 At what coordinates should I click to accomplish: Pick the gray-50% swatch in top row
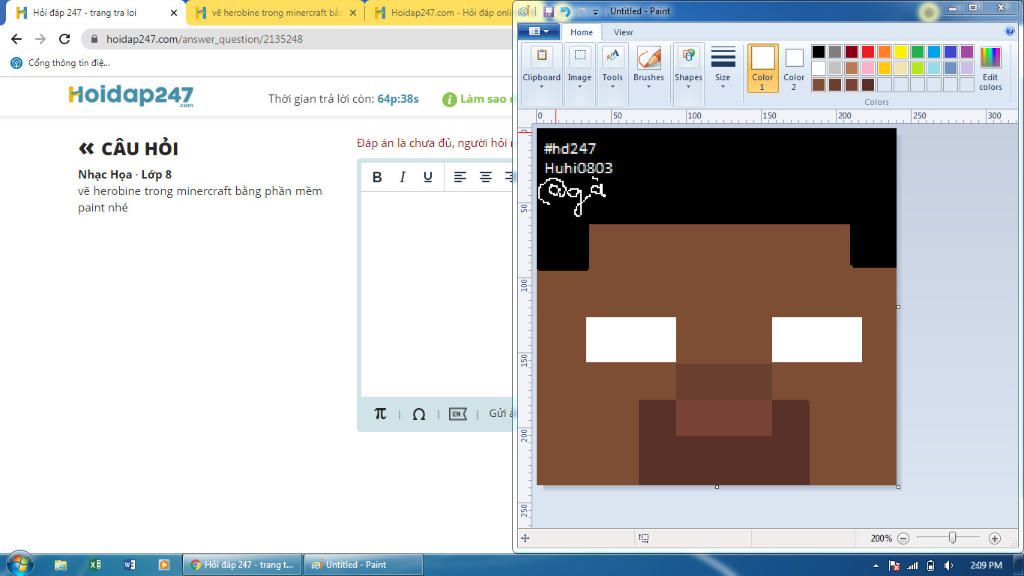pos(835,52)
